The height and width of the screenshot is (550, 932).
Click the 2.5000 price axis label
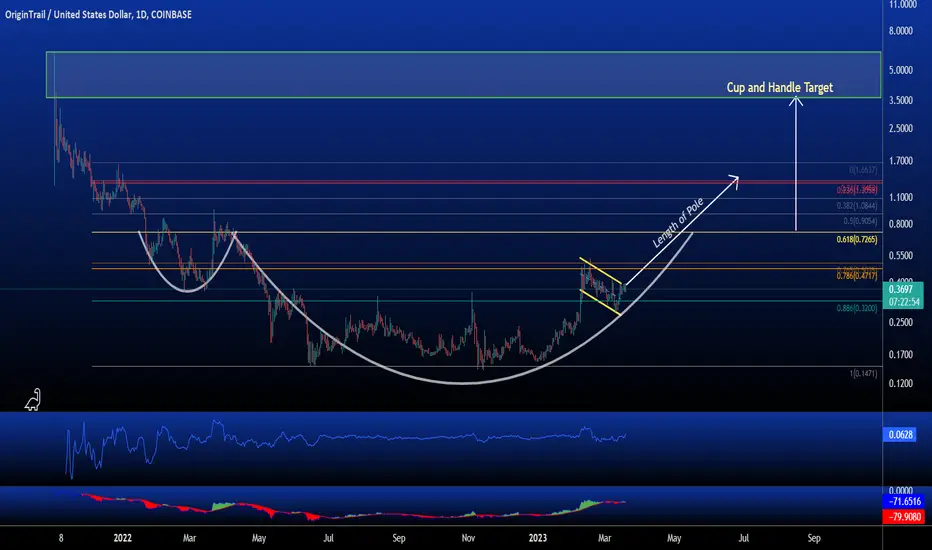tap(900, 128)
